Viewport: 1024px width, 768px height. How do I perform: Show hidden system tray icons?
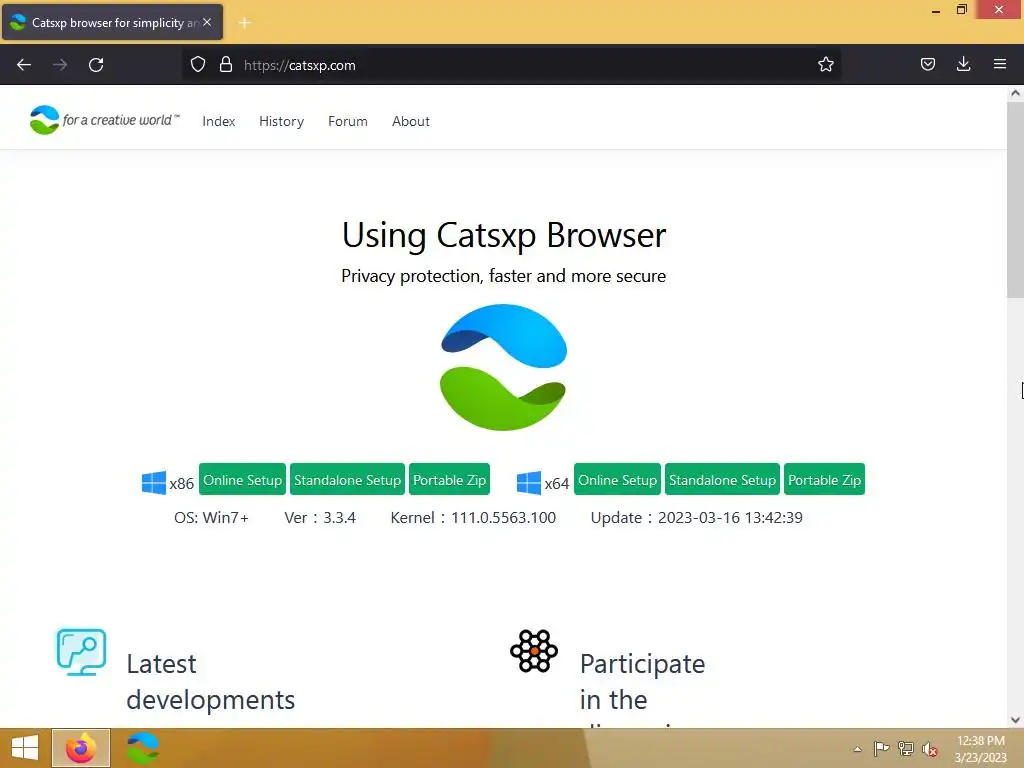pos(857,749)
